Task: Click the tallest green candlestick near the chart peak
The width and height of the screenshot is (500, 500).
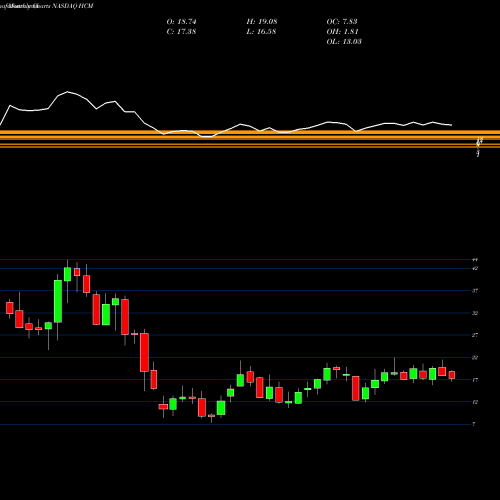Action: click(58, 301)
